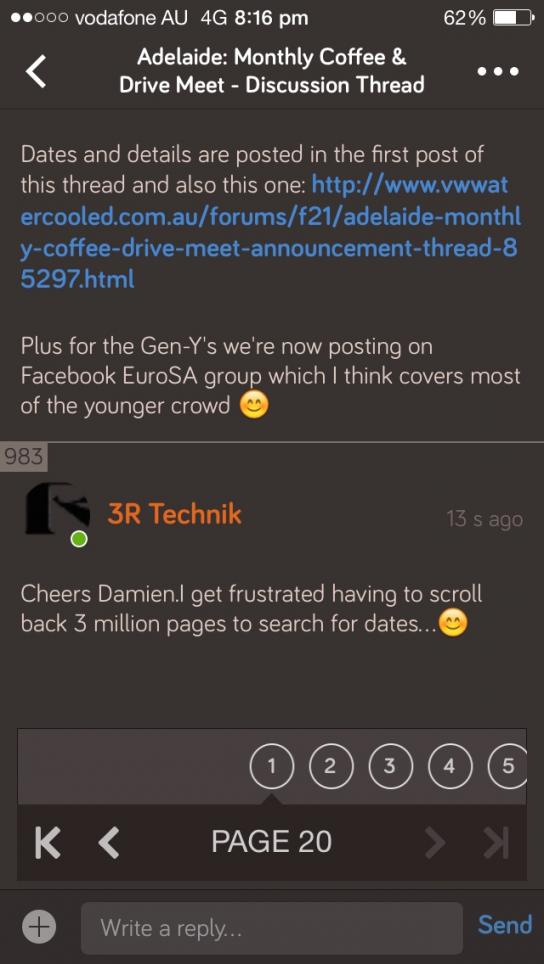Screen dimensions: 544x964
Task: Select page 5 circle
Action: click(x=507, y=765)
